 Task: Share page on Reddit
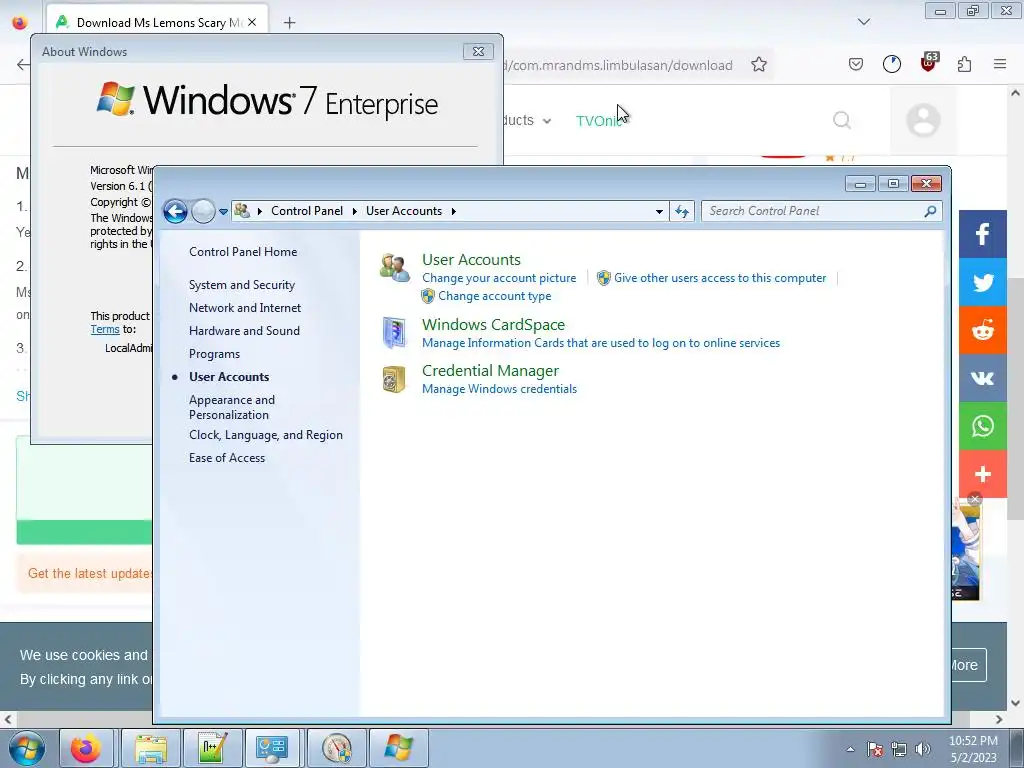(983, 330)
